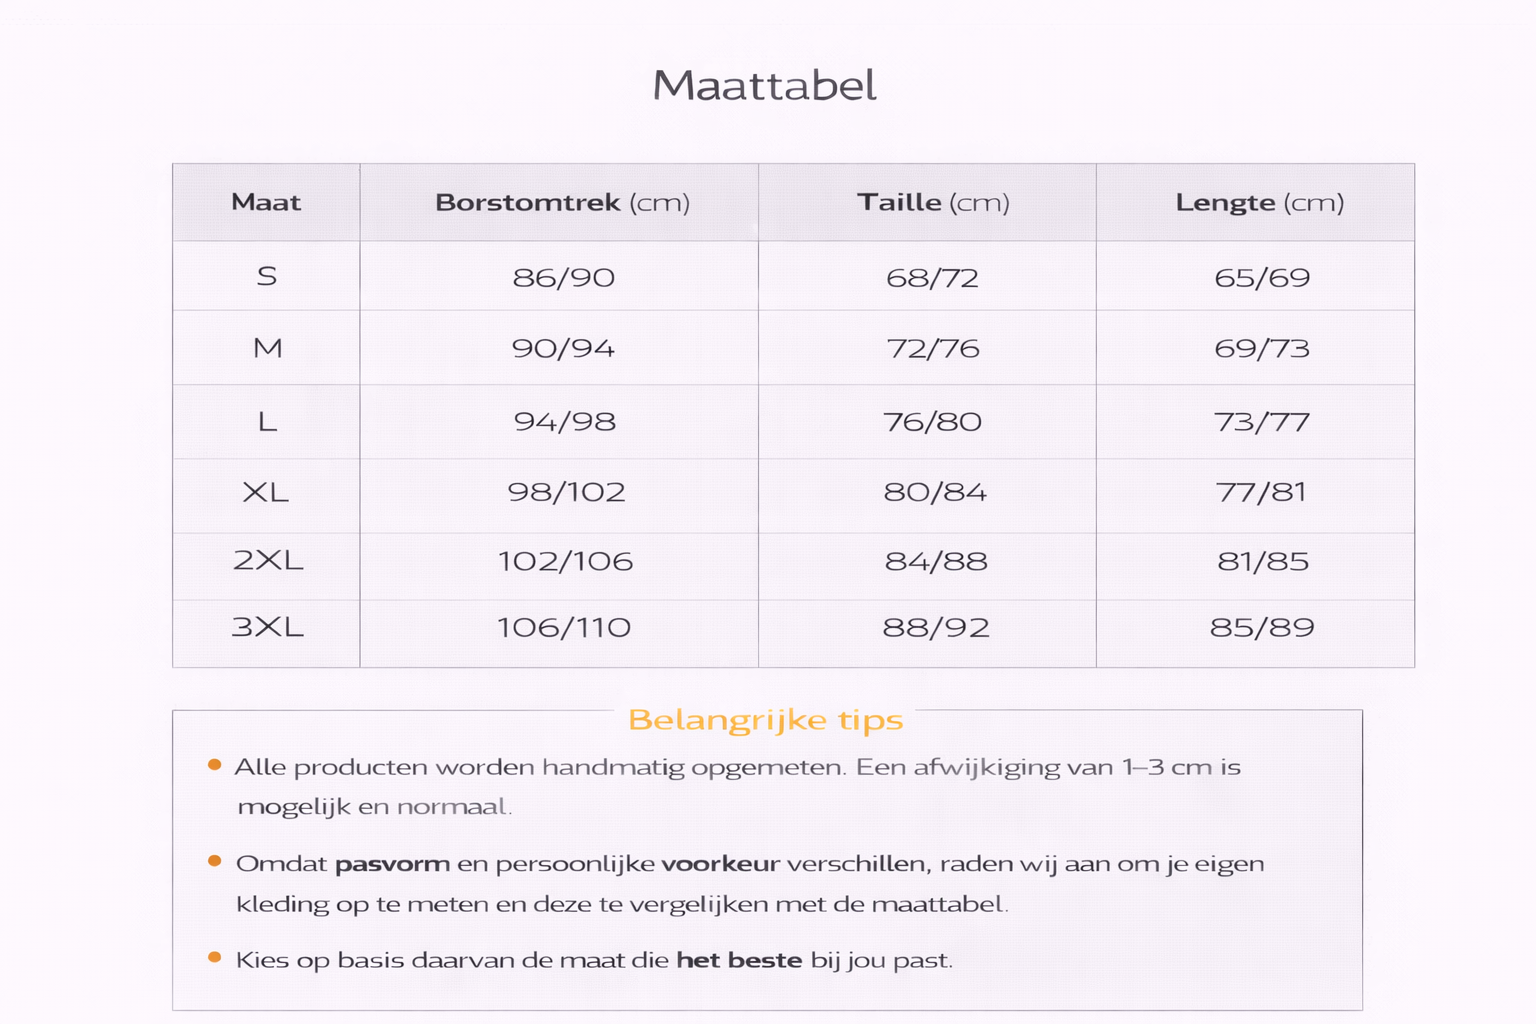This screenshot has width=1536, height=1024.
Task: Select the Lengte (cm) column header
Action: coord(1259,203)
